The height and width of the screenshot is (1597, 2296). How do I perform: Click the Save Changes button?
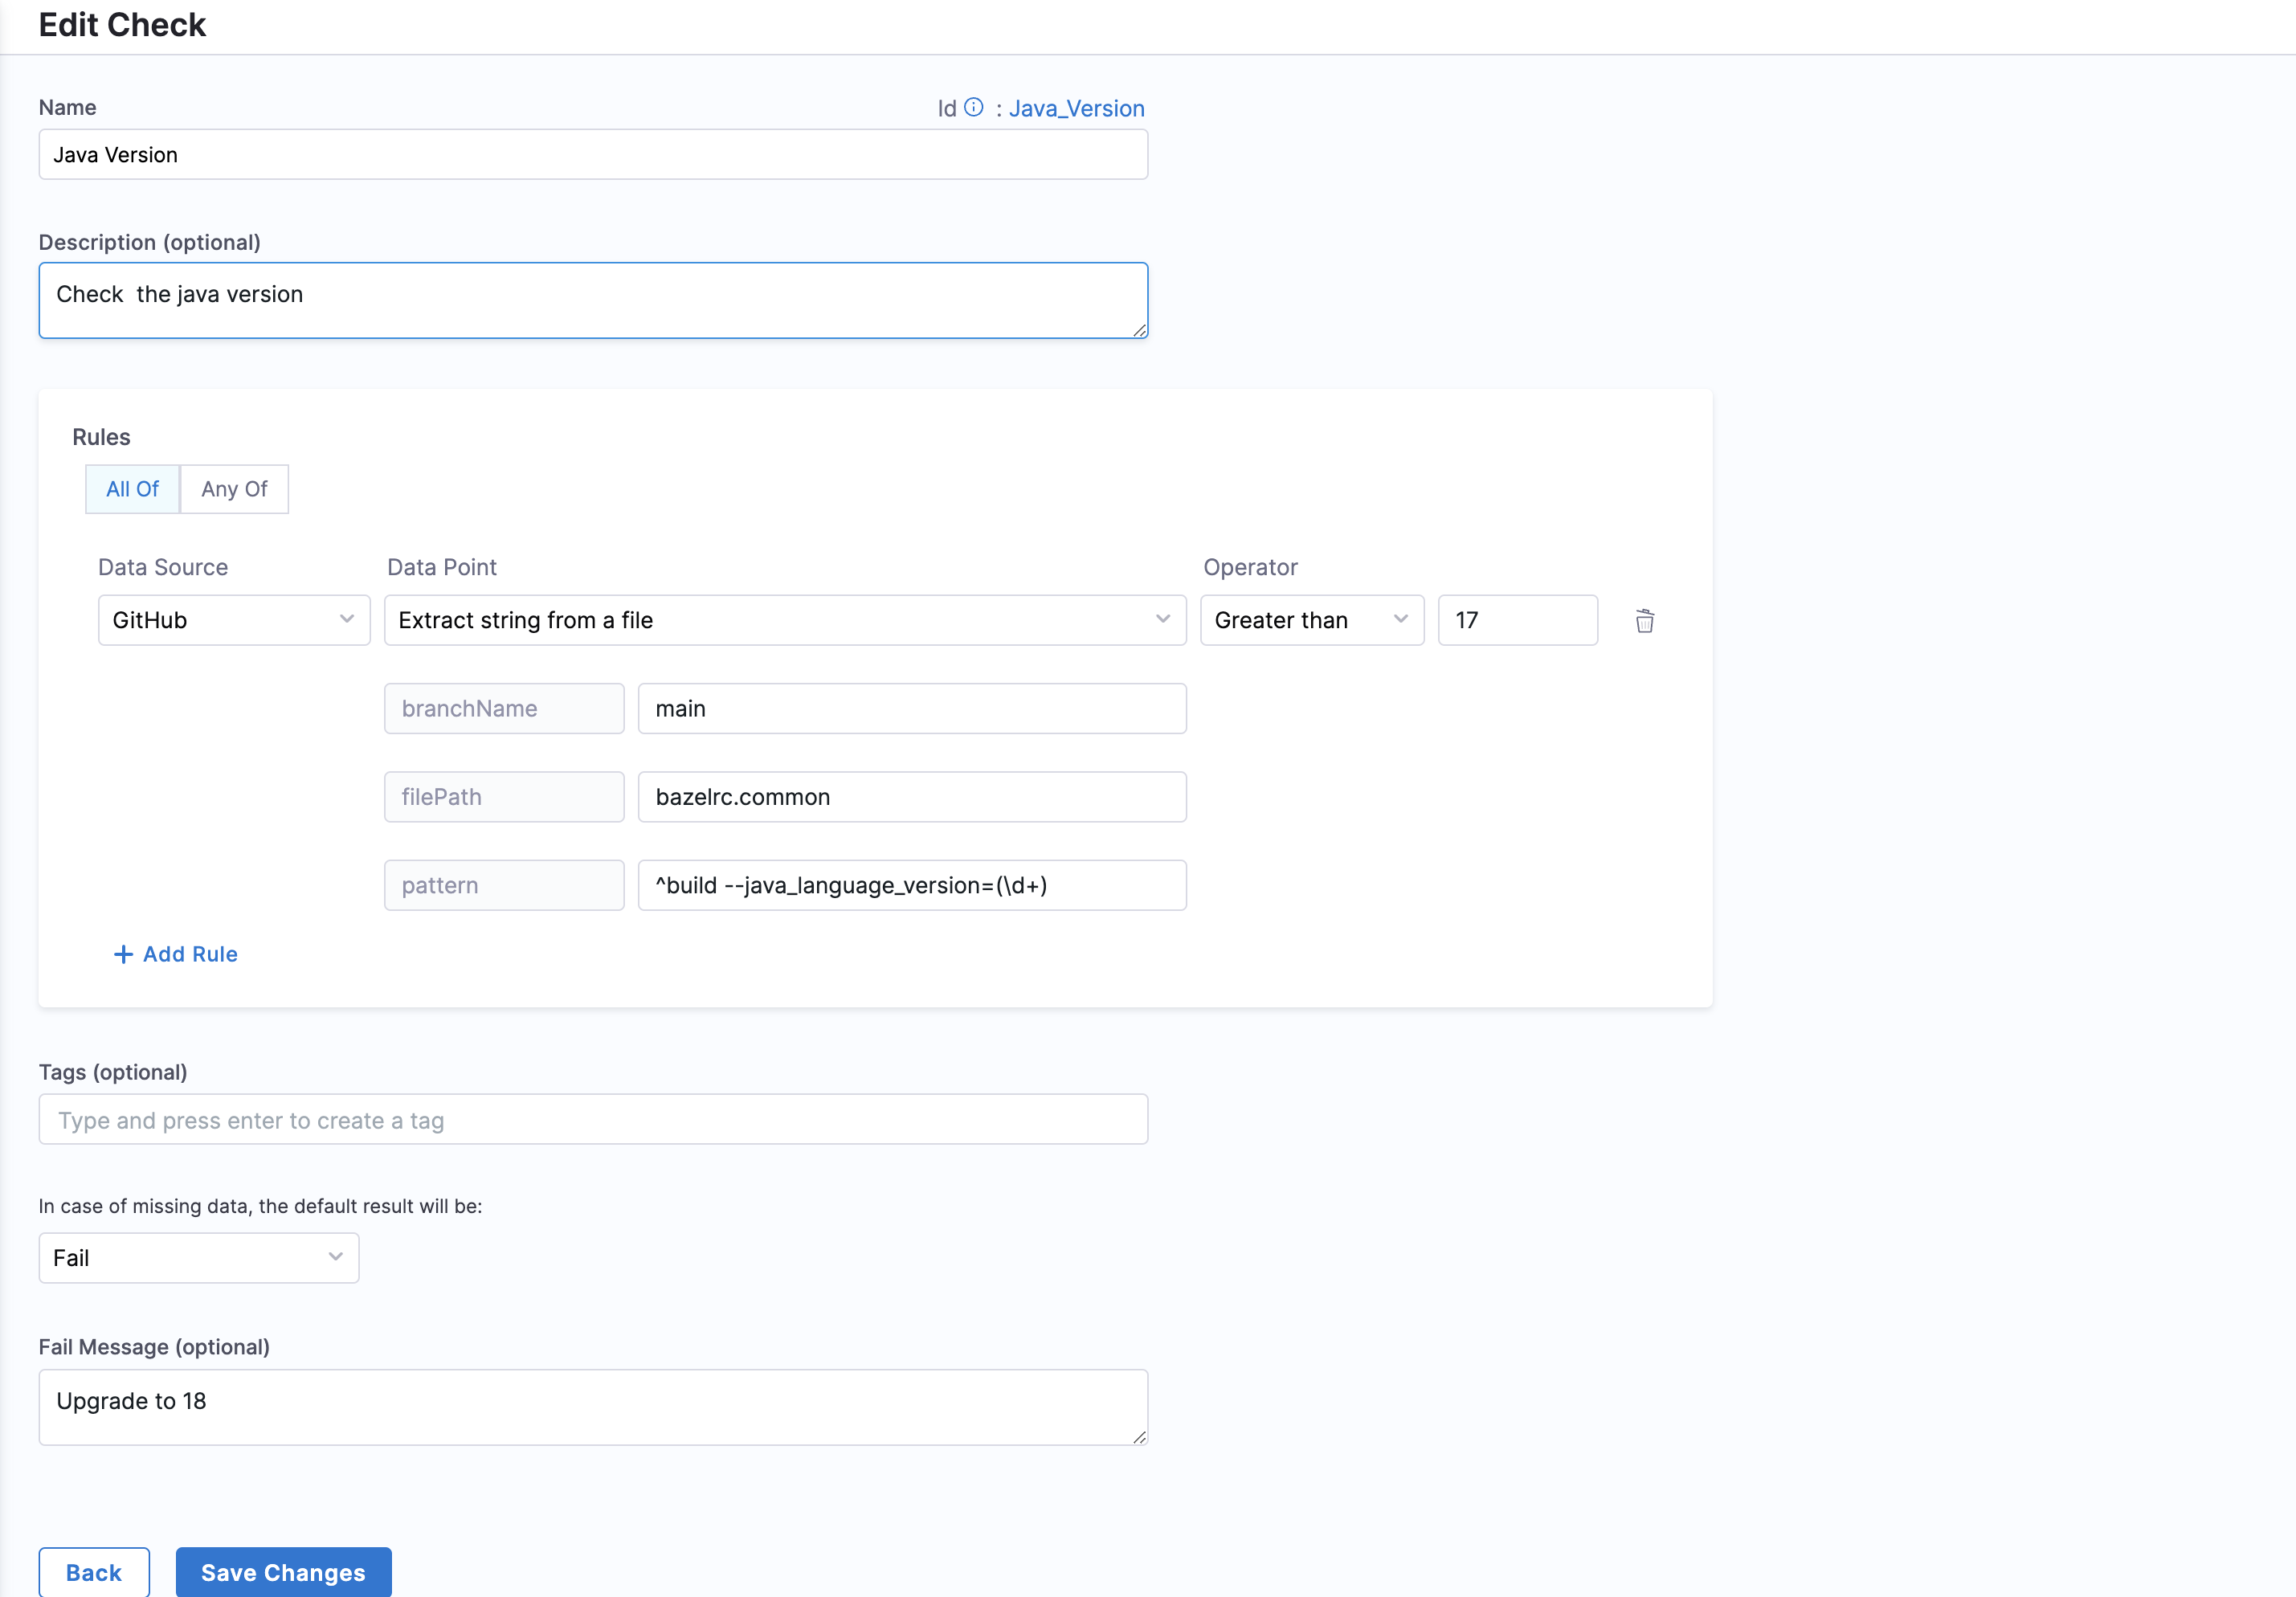point(283,1572)
